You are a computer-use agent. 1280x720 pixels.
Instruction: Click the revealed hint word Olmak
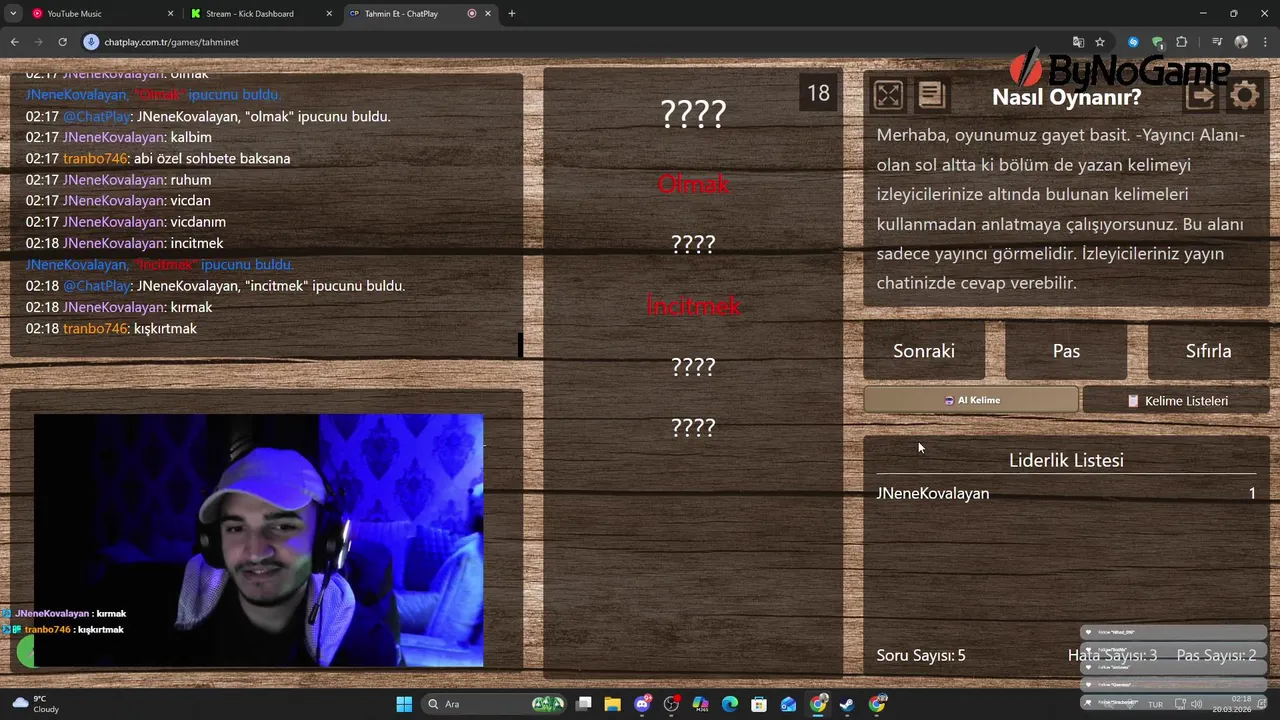pos(693,184)
